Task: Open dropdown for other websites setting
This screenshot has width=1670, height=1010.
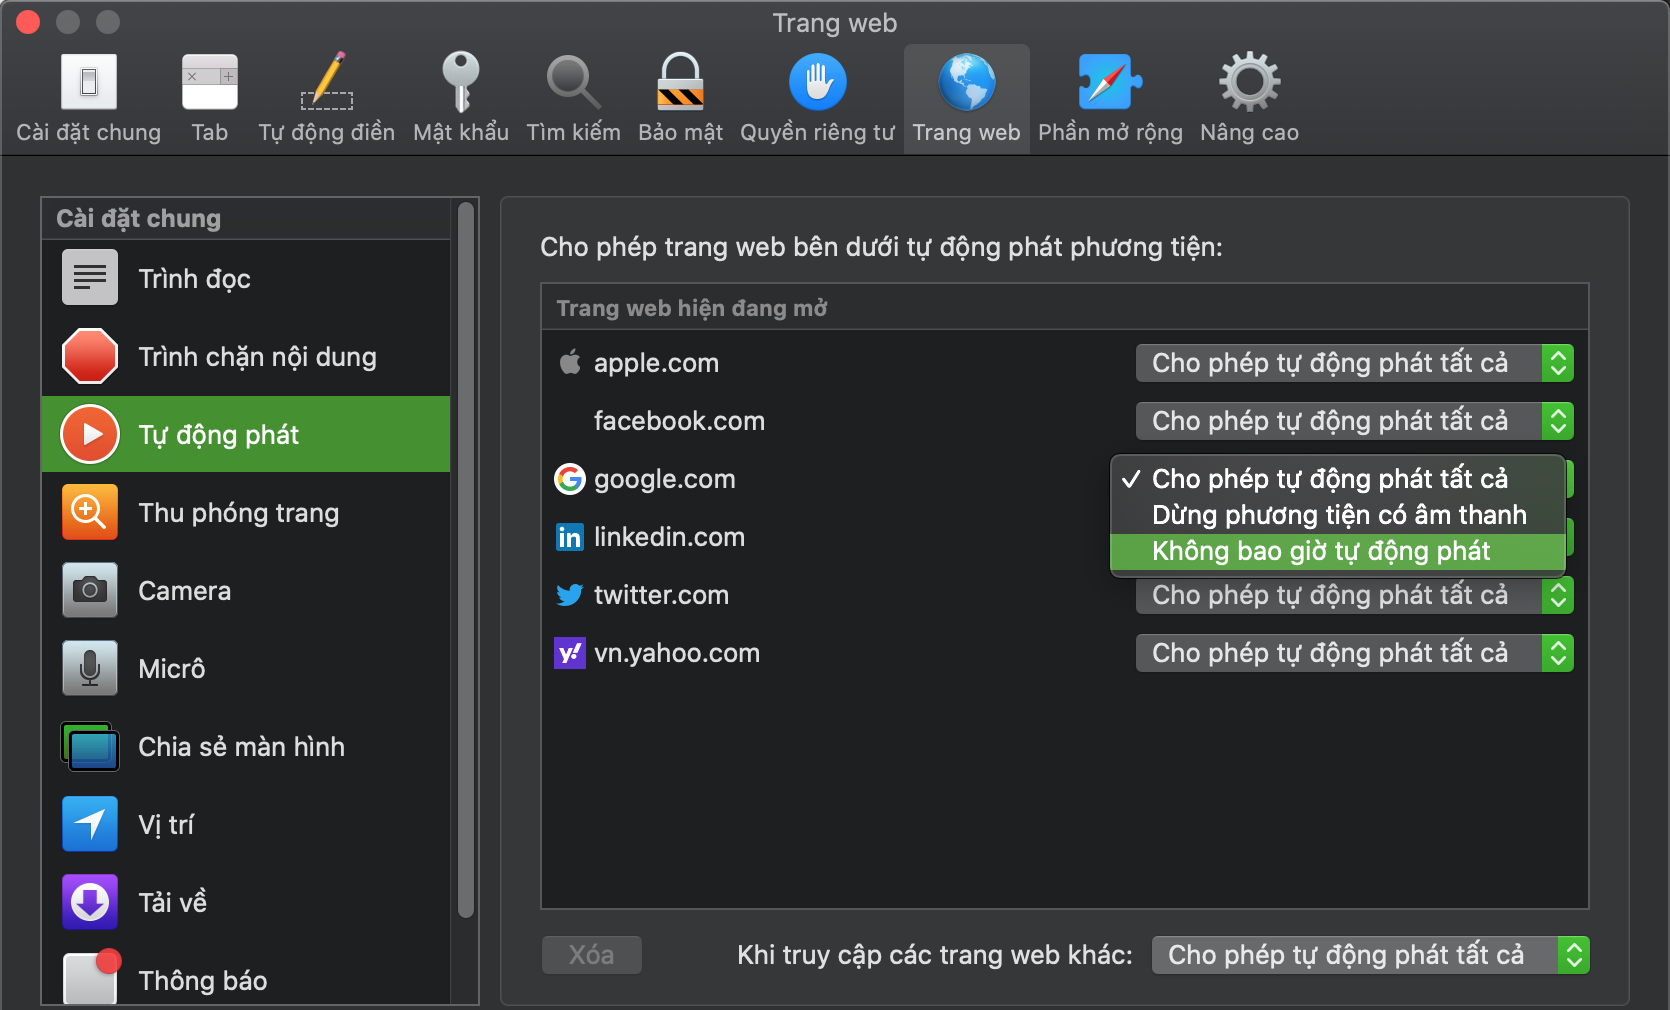Action: pos(1370,955)
